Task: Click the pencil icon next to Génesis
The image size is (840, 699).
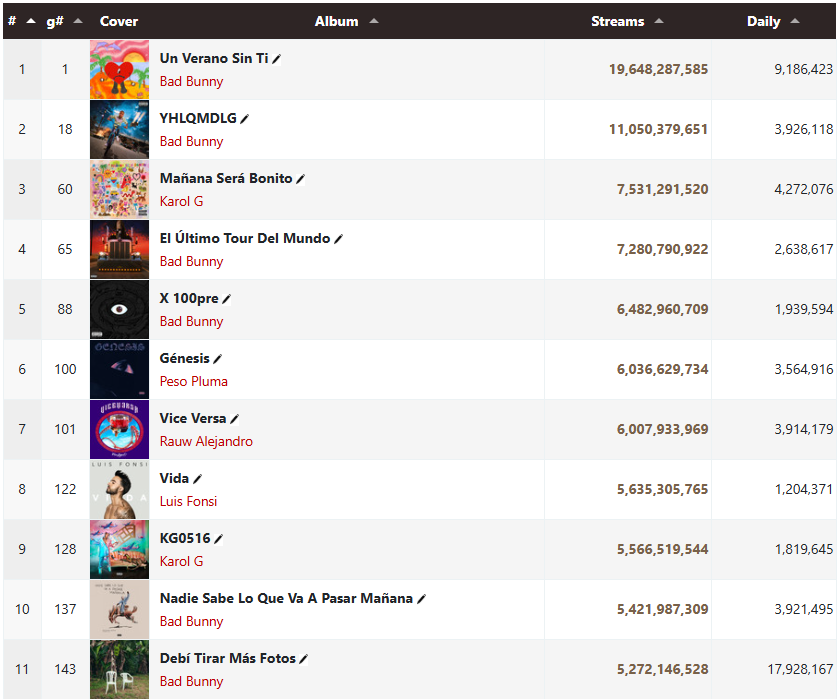Action: (218, 359)
